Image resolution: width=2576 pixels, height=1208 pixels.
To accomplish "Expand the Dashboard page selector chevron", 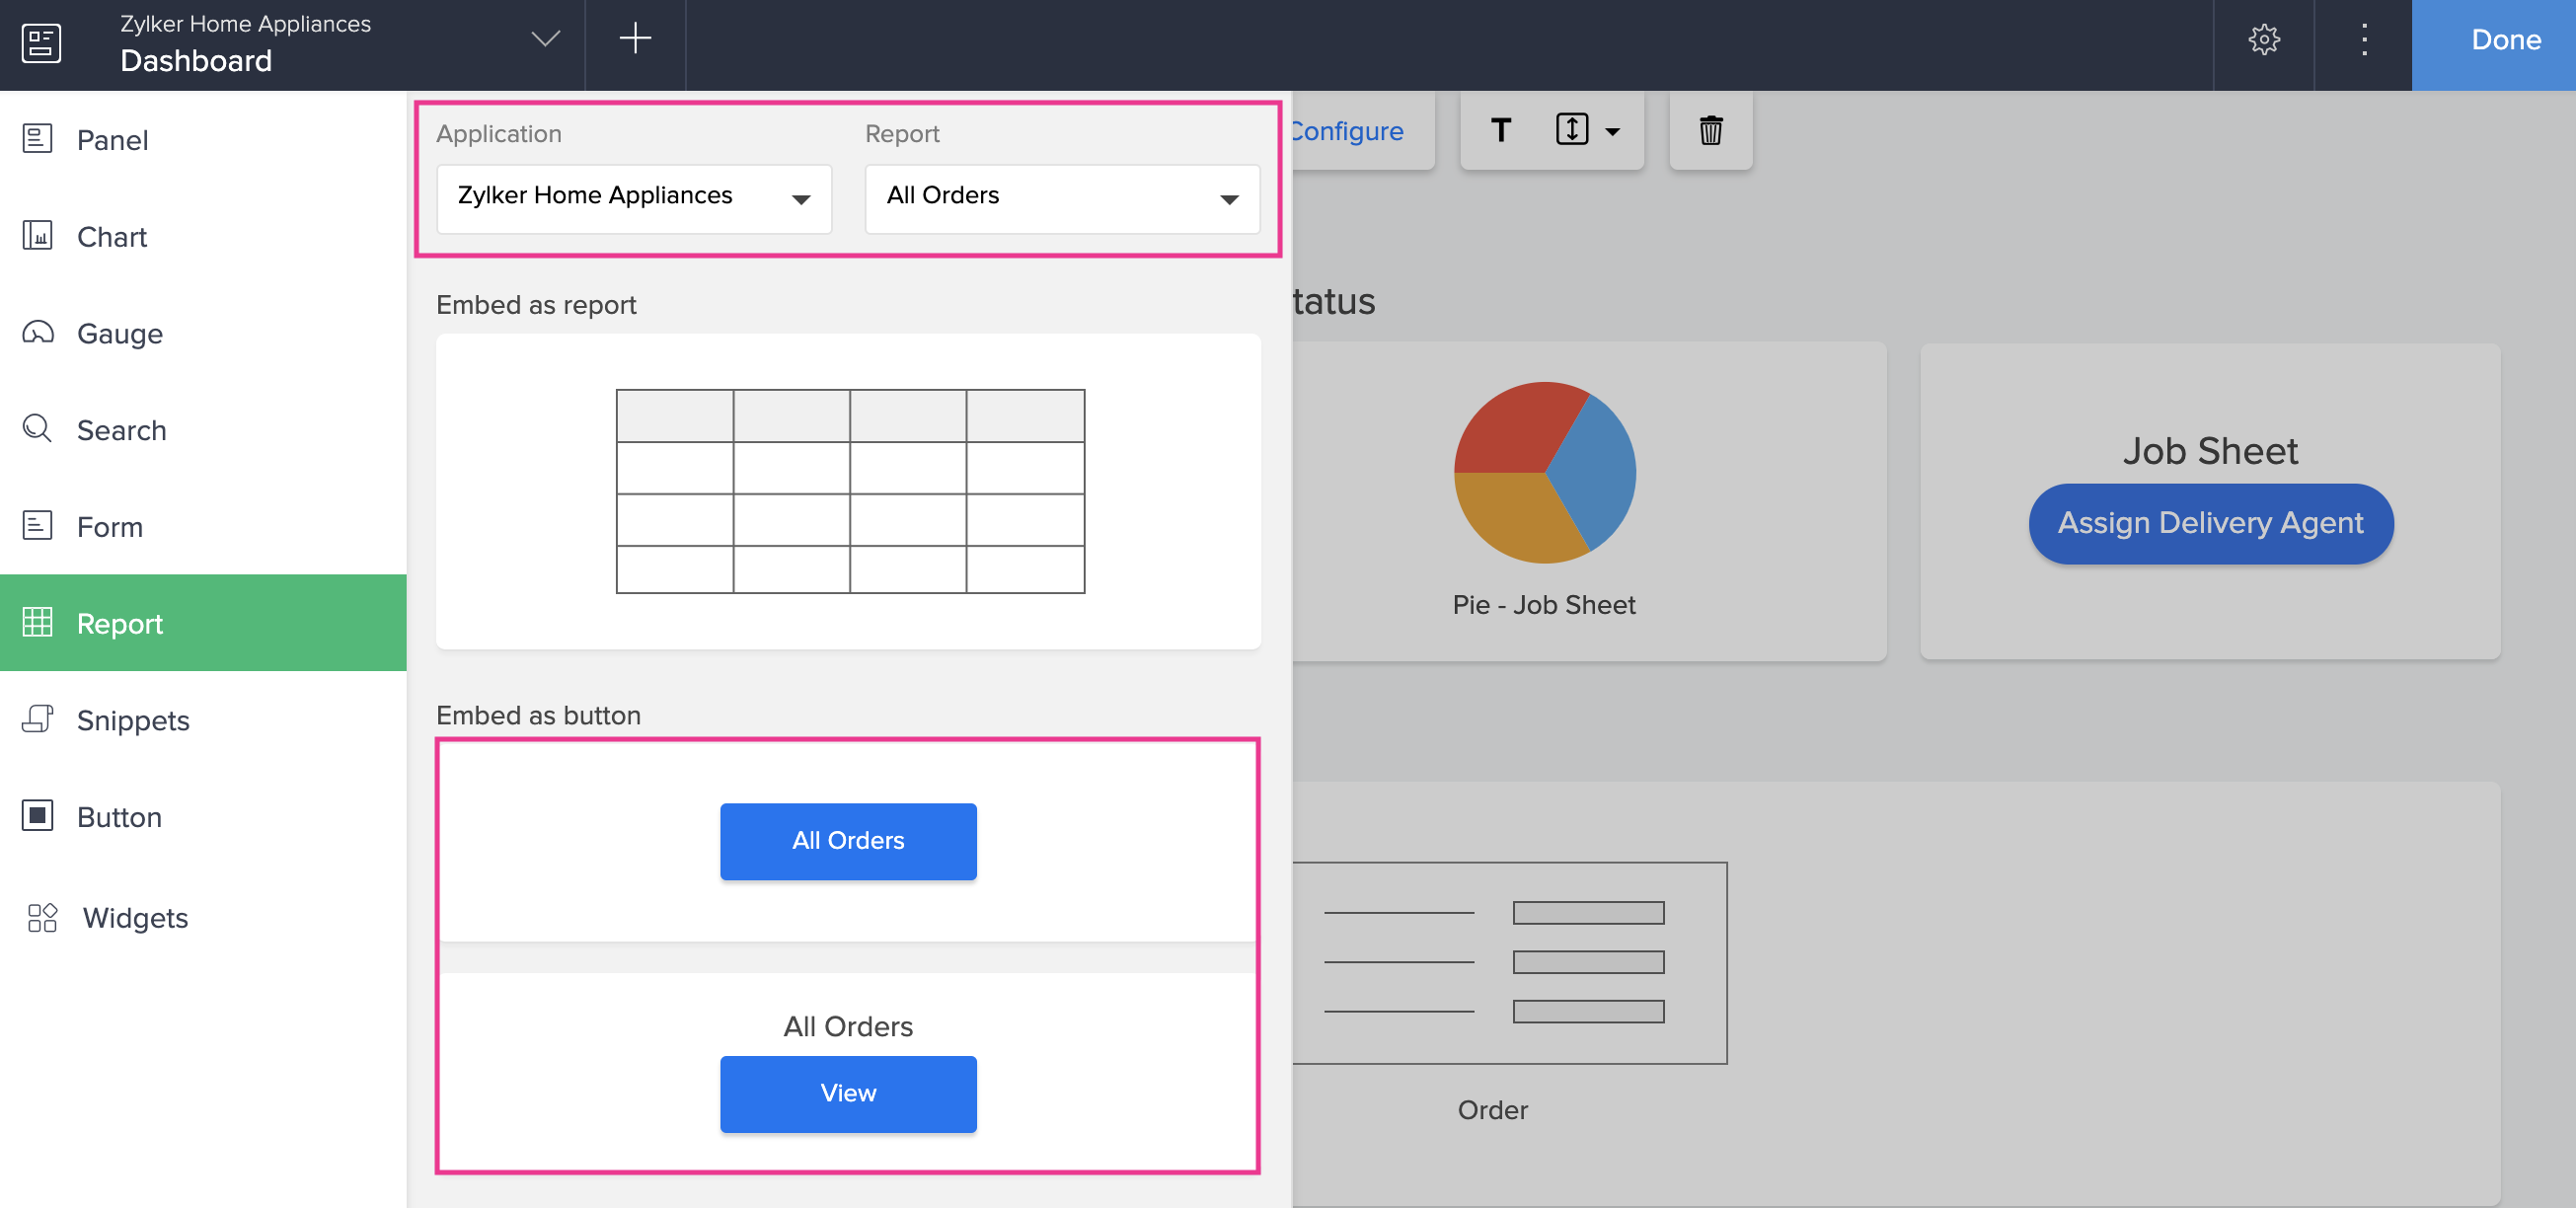I will (545, 39).
